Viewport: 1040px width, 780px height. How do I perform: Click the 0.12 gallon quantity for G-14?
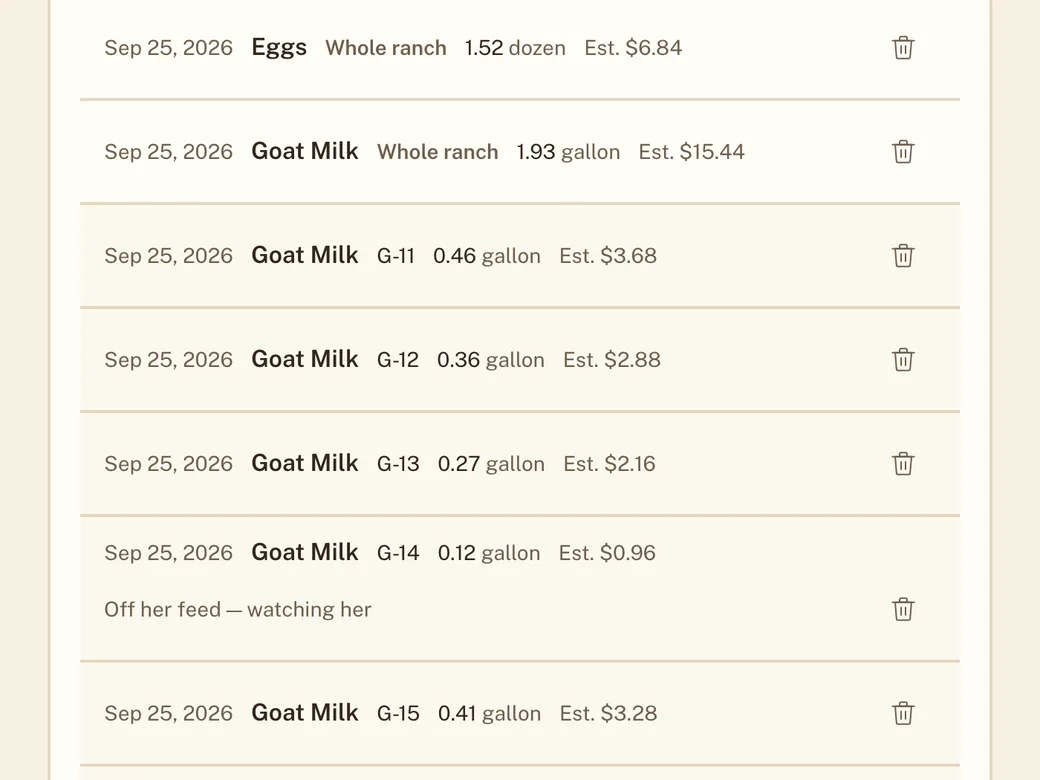489,552
